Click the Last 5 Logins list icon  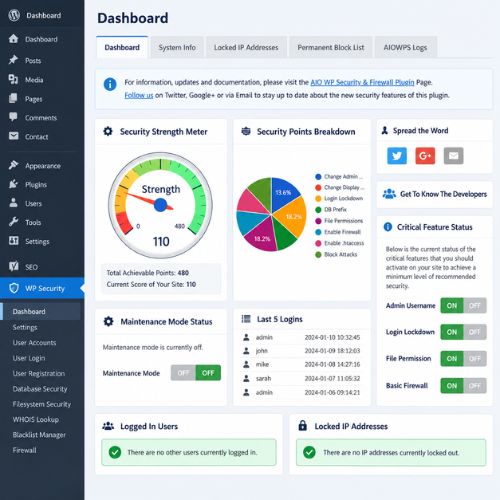pyautogui.click(x=246, y=319)
